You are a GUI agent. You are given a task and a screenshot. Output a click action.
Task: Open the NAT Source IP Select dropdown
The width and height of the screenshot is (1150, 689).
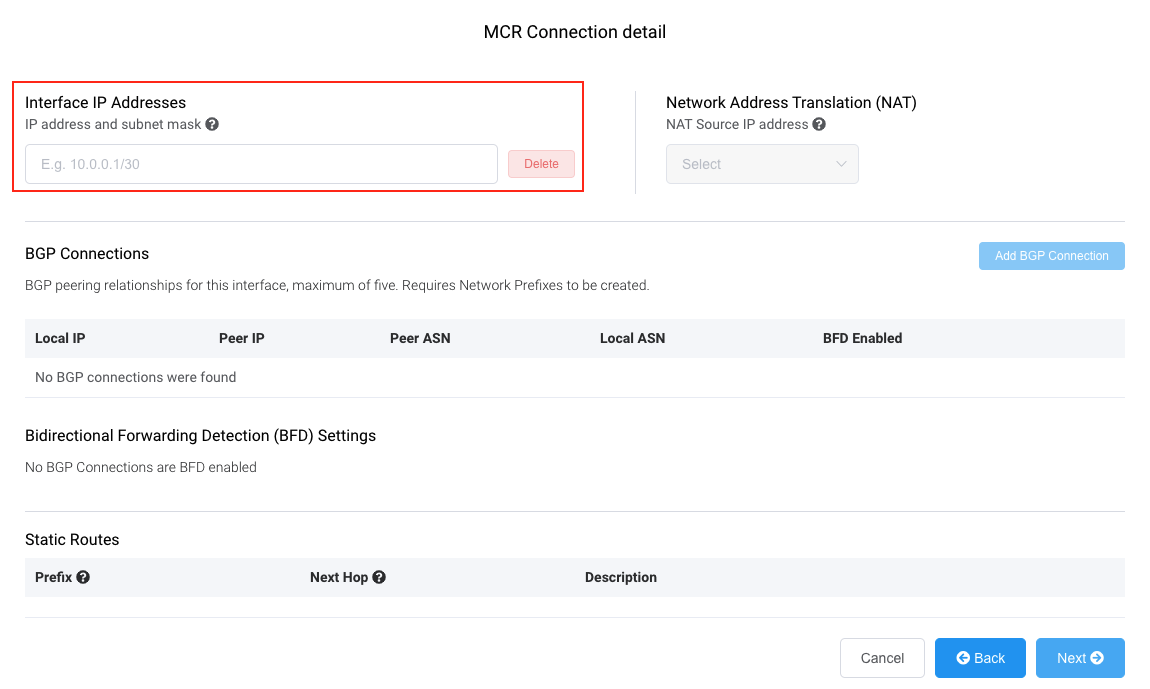tap(762, 164)
